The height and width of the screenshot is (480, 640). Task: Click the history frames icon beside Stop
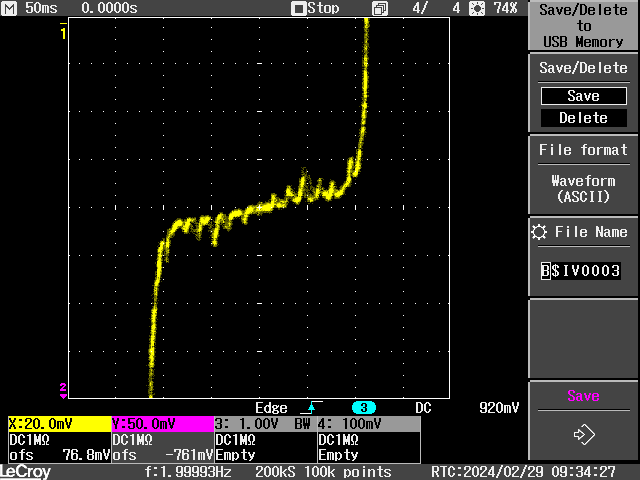tap(380, 9)
